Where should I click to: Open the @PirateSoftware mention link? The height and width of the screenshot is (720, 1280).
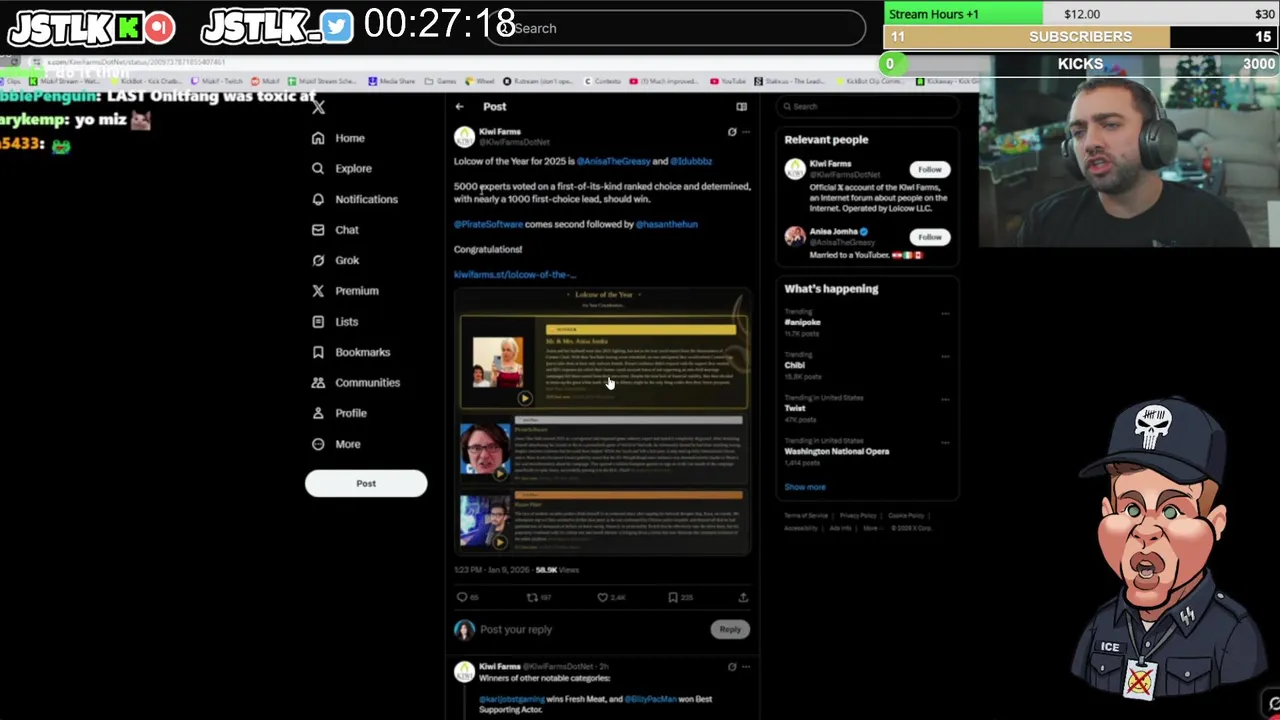pyautogui.click(x=488, y=224)
